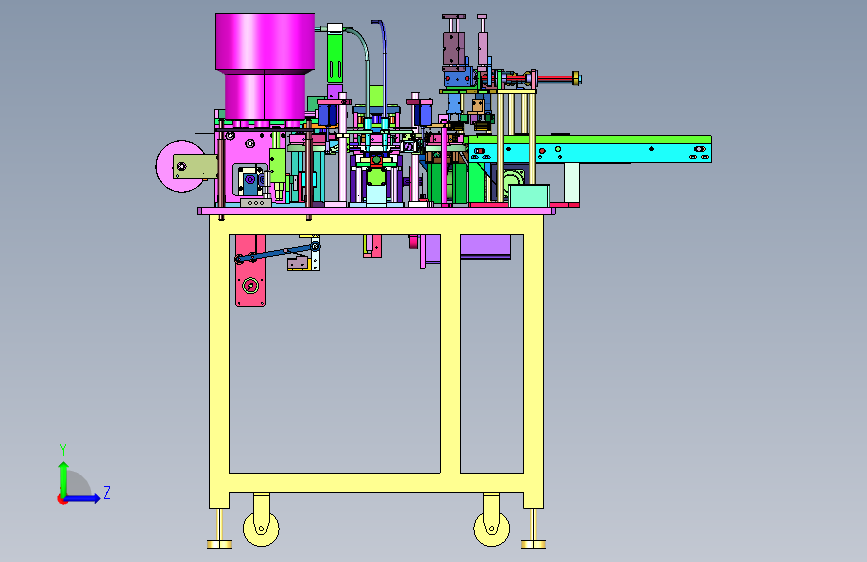Select the pink tabletop base plate
867x562 pixels.
(x=376, y=211)
